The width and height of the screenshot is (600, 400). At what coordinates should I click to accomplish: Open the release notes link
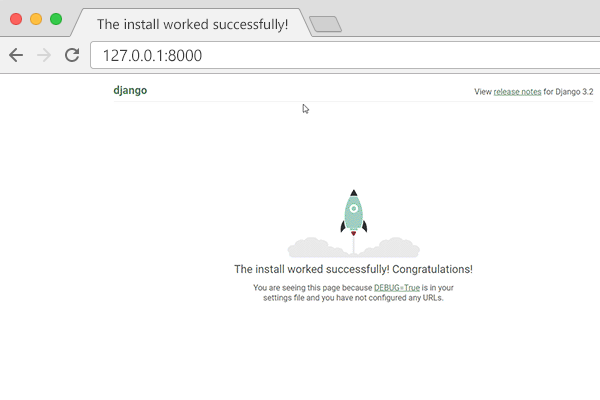click(517, 91)
